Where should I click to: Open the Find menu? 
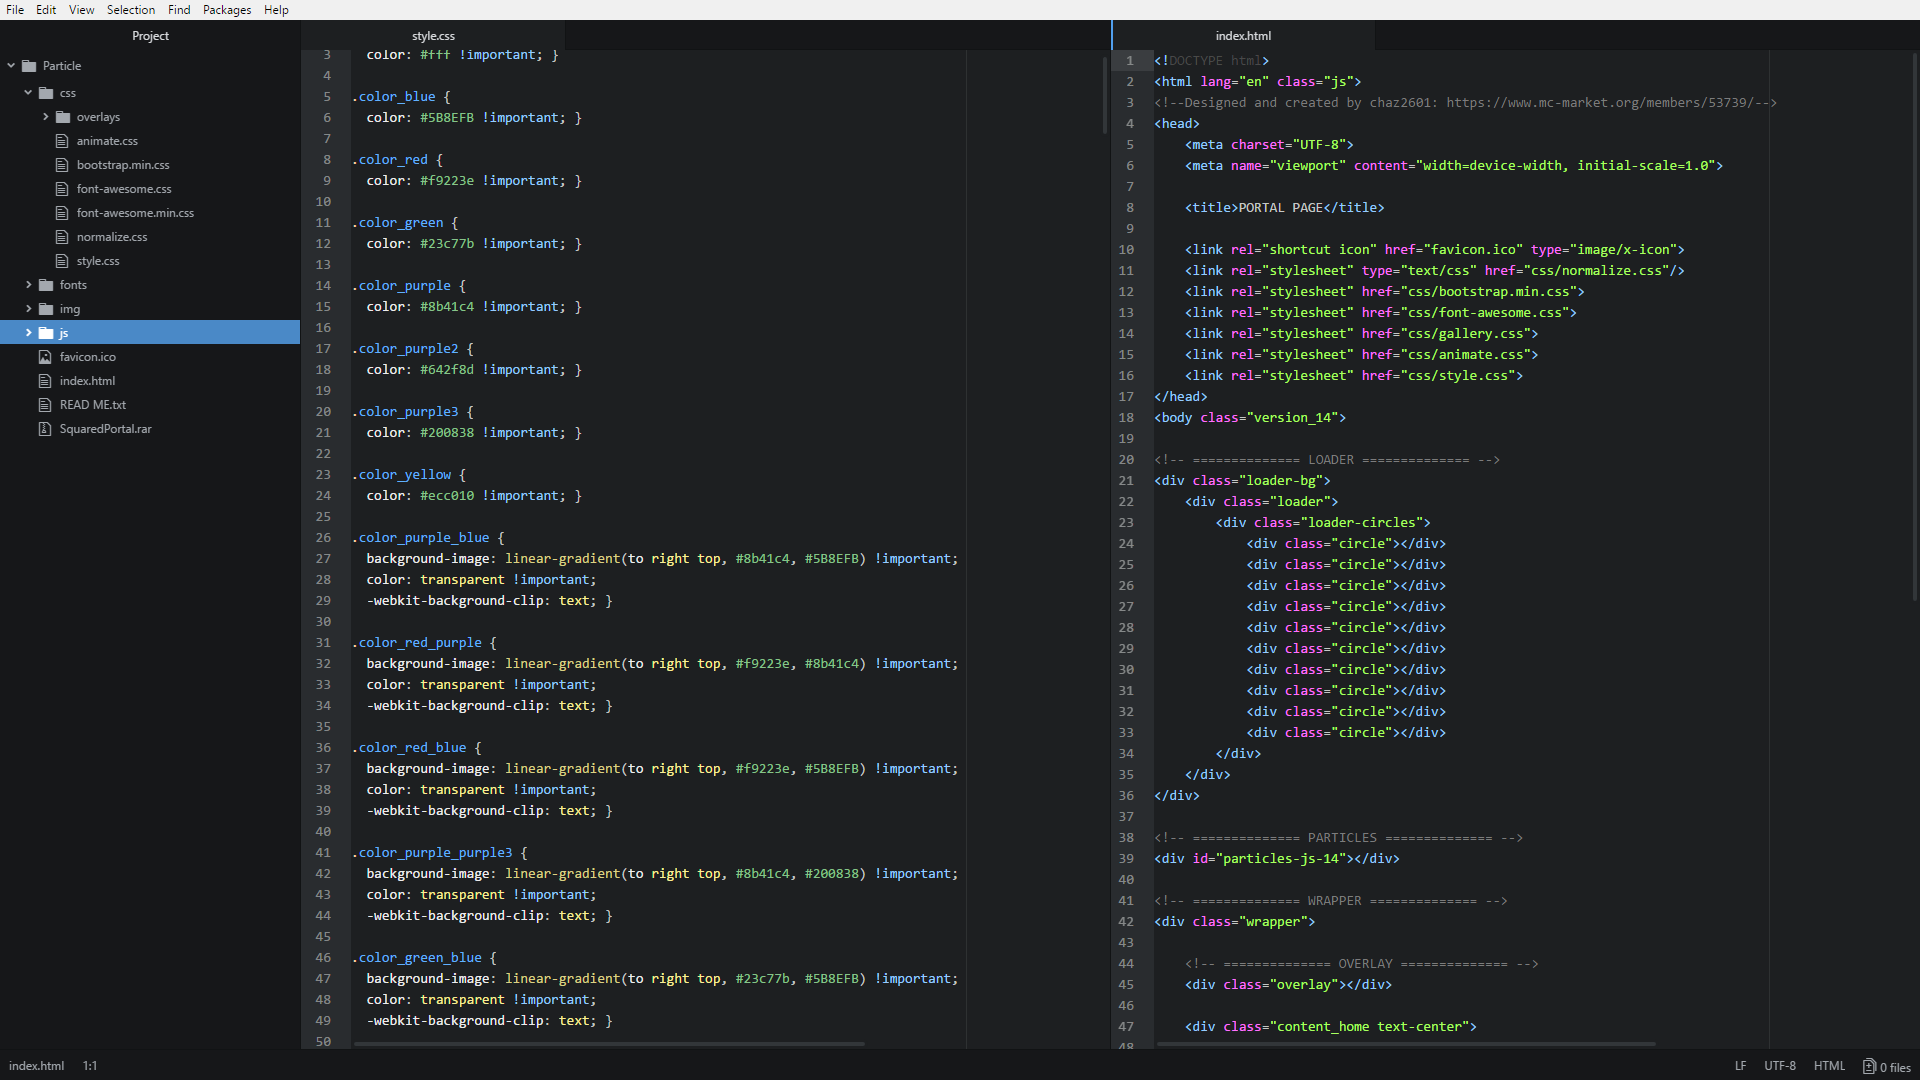click(179, 10)
